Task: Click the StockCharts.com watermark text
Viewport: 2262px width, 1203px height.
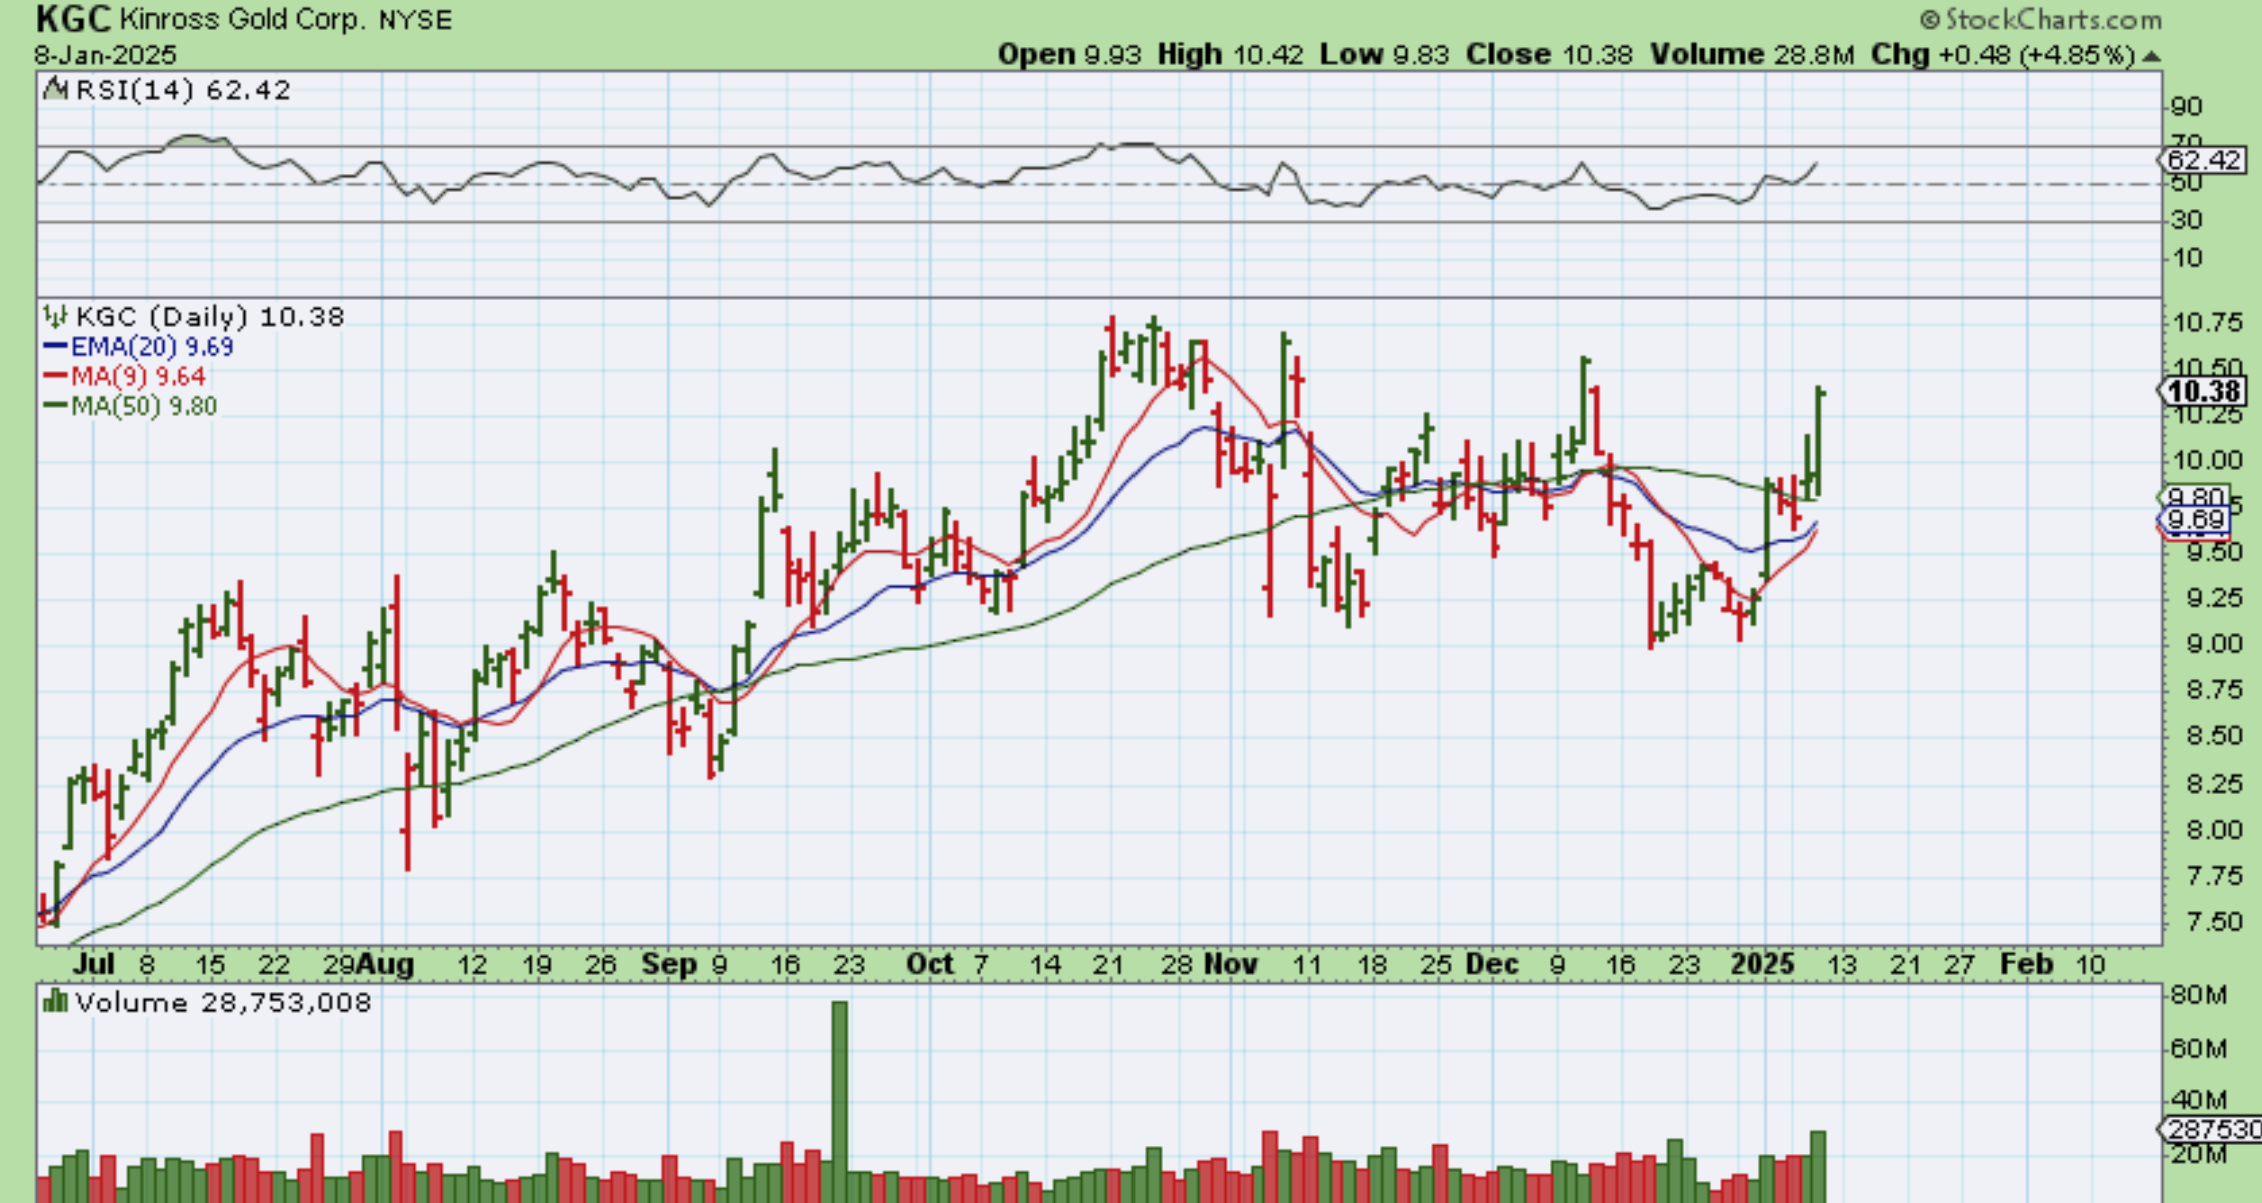Action: coord(2053,19)
